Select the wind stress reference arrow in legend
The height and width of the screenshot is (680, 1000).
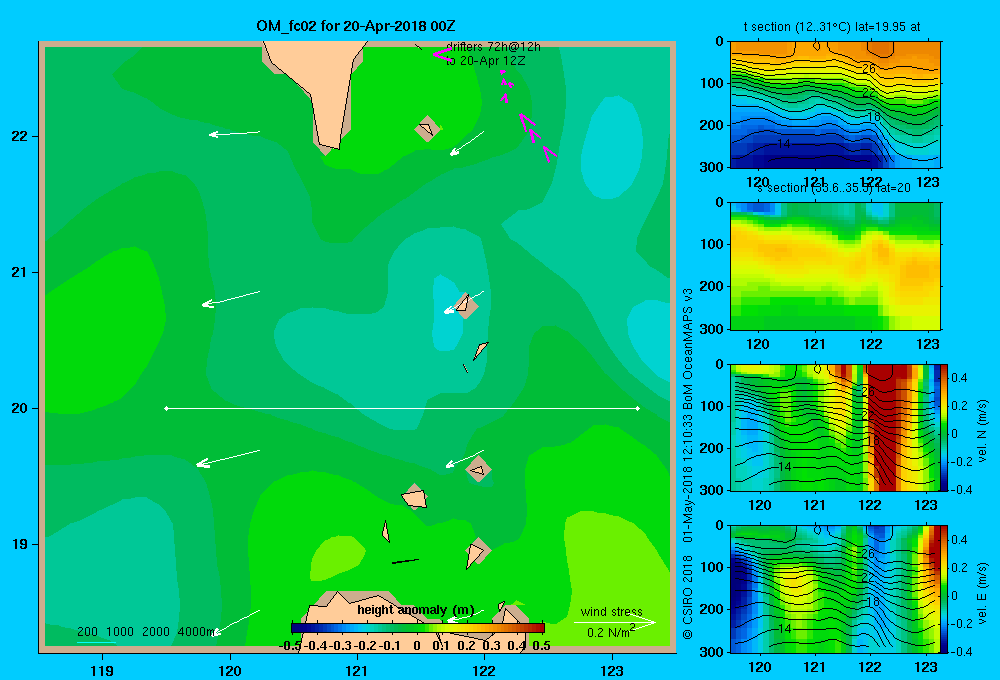tap(614, 623)
